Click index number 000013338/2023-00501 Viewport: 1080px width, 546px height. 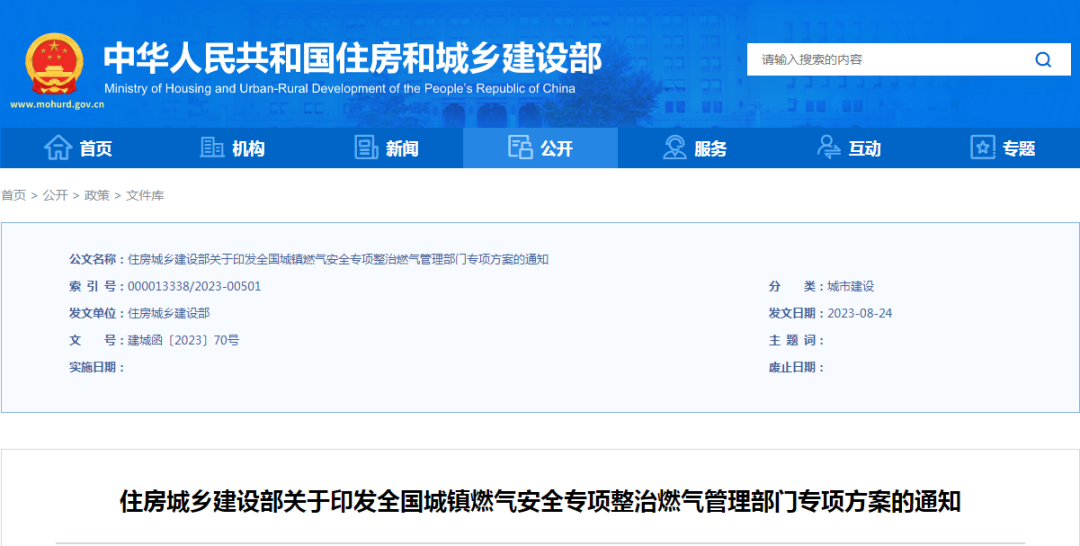194,286
